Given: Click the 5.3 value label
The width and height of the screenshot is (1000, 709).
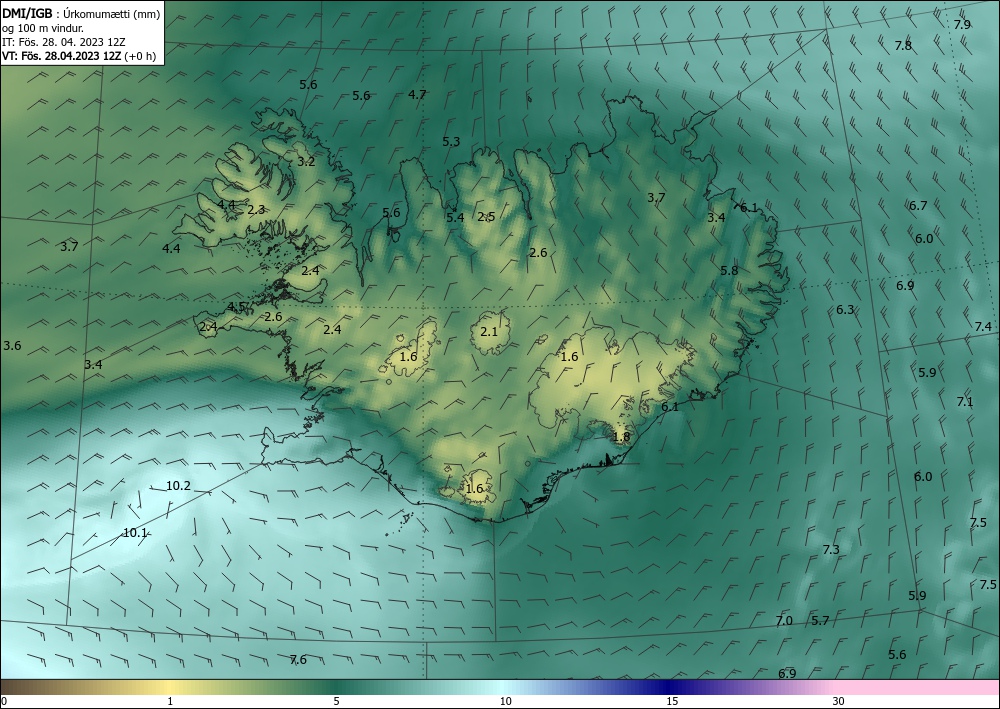Looking at the screenshot, I should 451,142.
